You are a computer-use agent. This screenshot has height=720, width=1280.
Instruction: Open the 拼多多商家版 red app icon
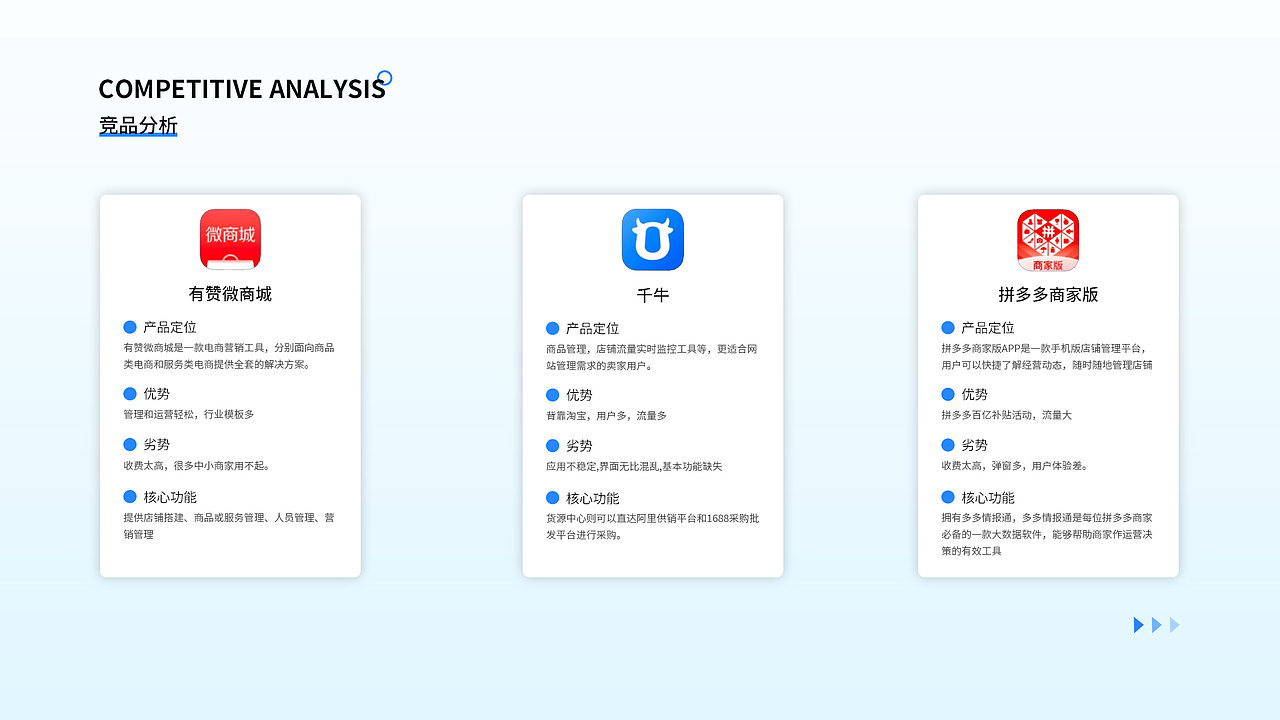1048,240
